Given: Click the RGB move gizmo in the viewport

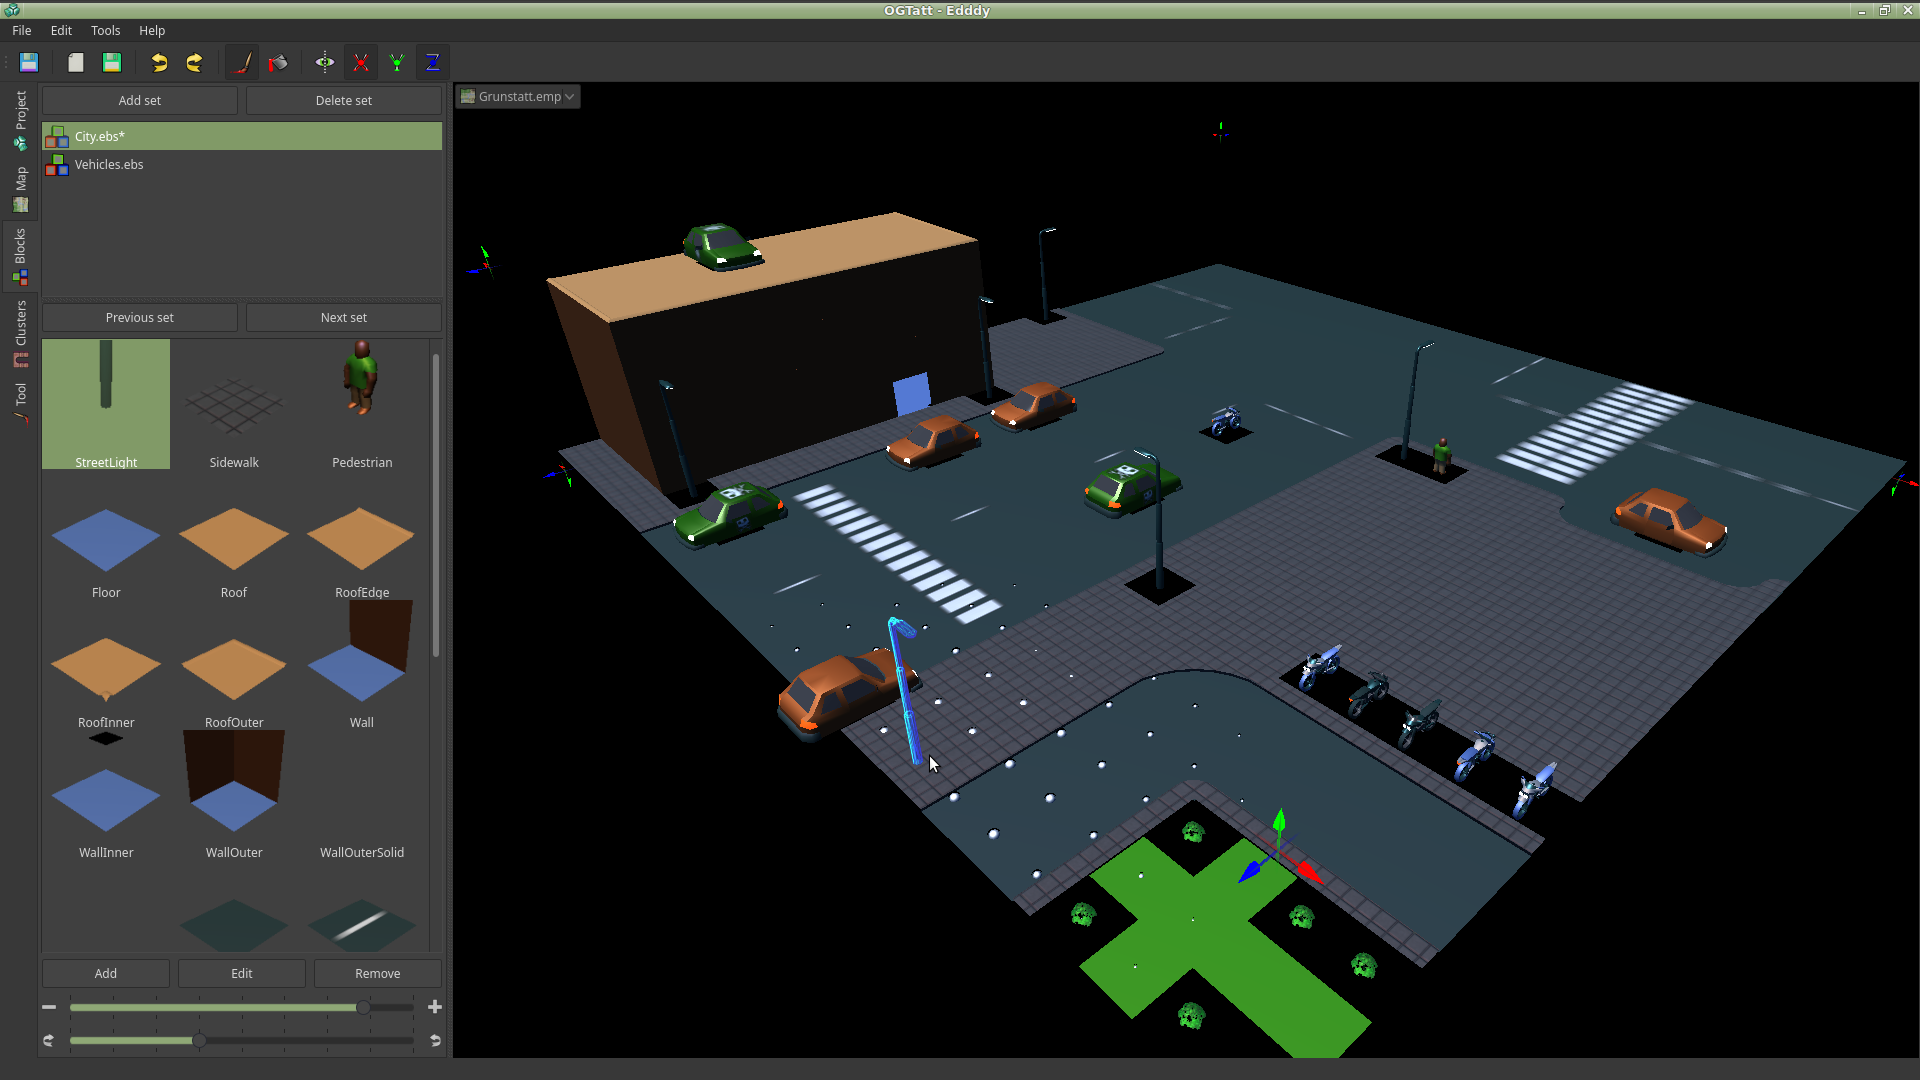Looking at the screenshot, I should click(1280, 852).
